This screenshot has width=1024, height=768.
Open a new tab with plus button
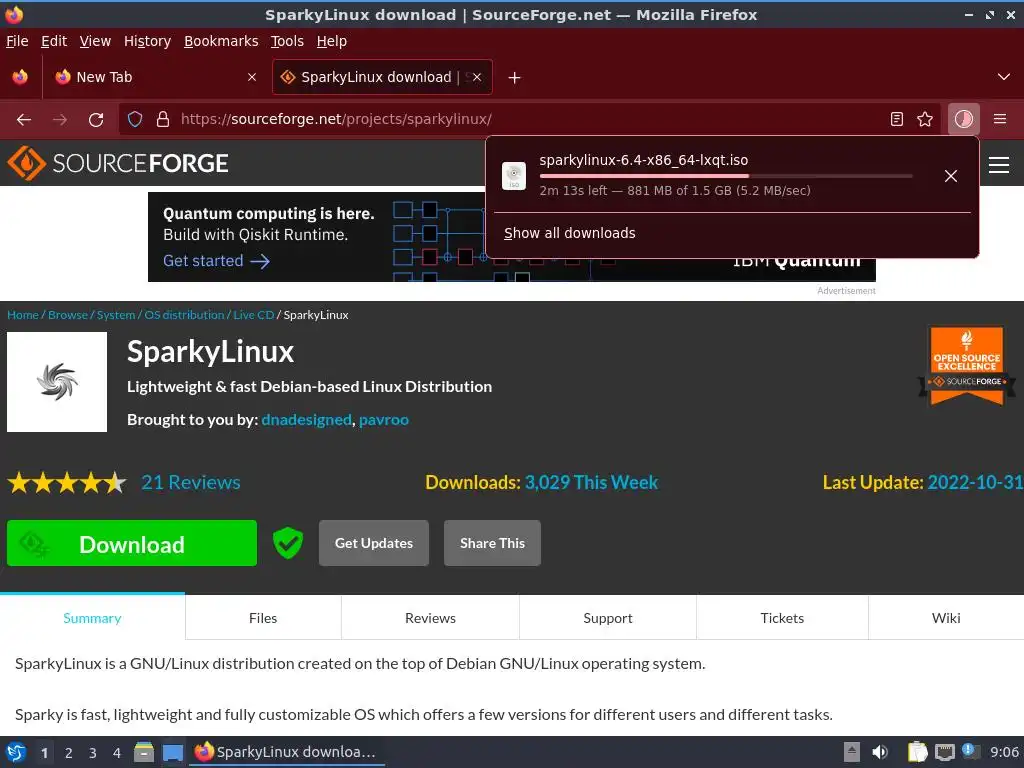515,78
